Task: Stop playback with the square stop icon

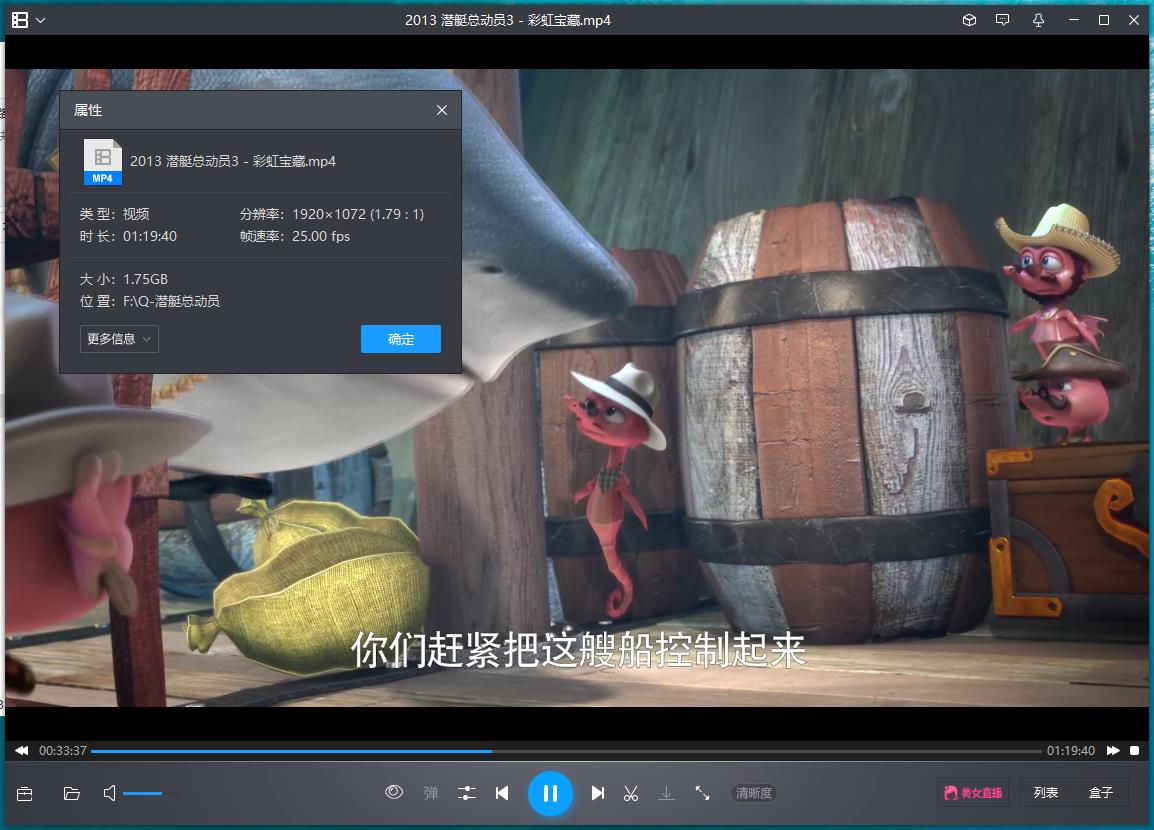Action: tap(1135, 751)
